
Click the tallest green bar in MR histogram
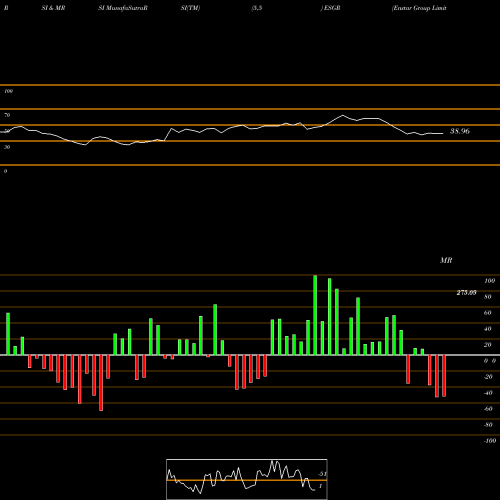pyautogui.click(x=315, y=315)
